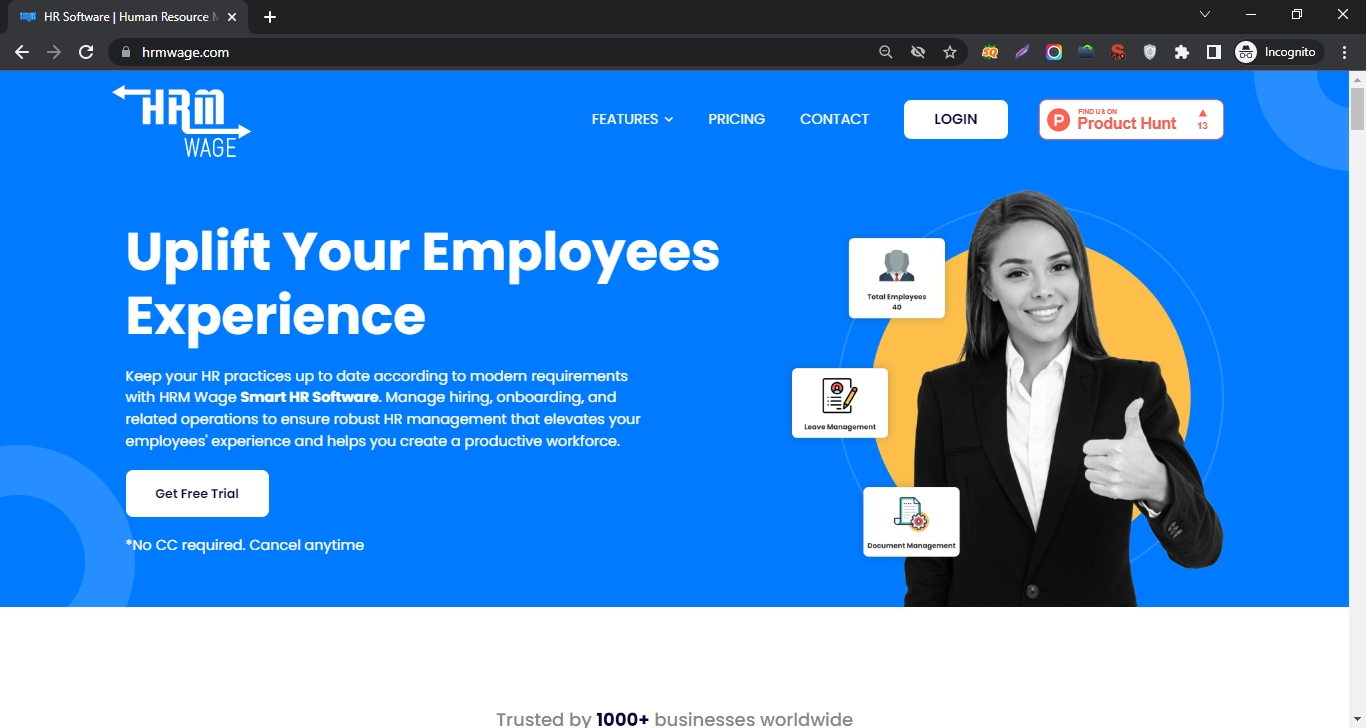The image size is (1366, 728).
Task: Click the 'Uplift Your Employees Experience' heading
Action: (422, 282)
